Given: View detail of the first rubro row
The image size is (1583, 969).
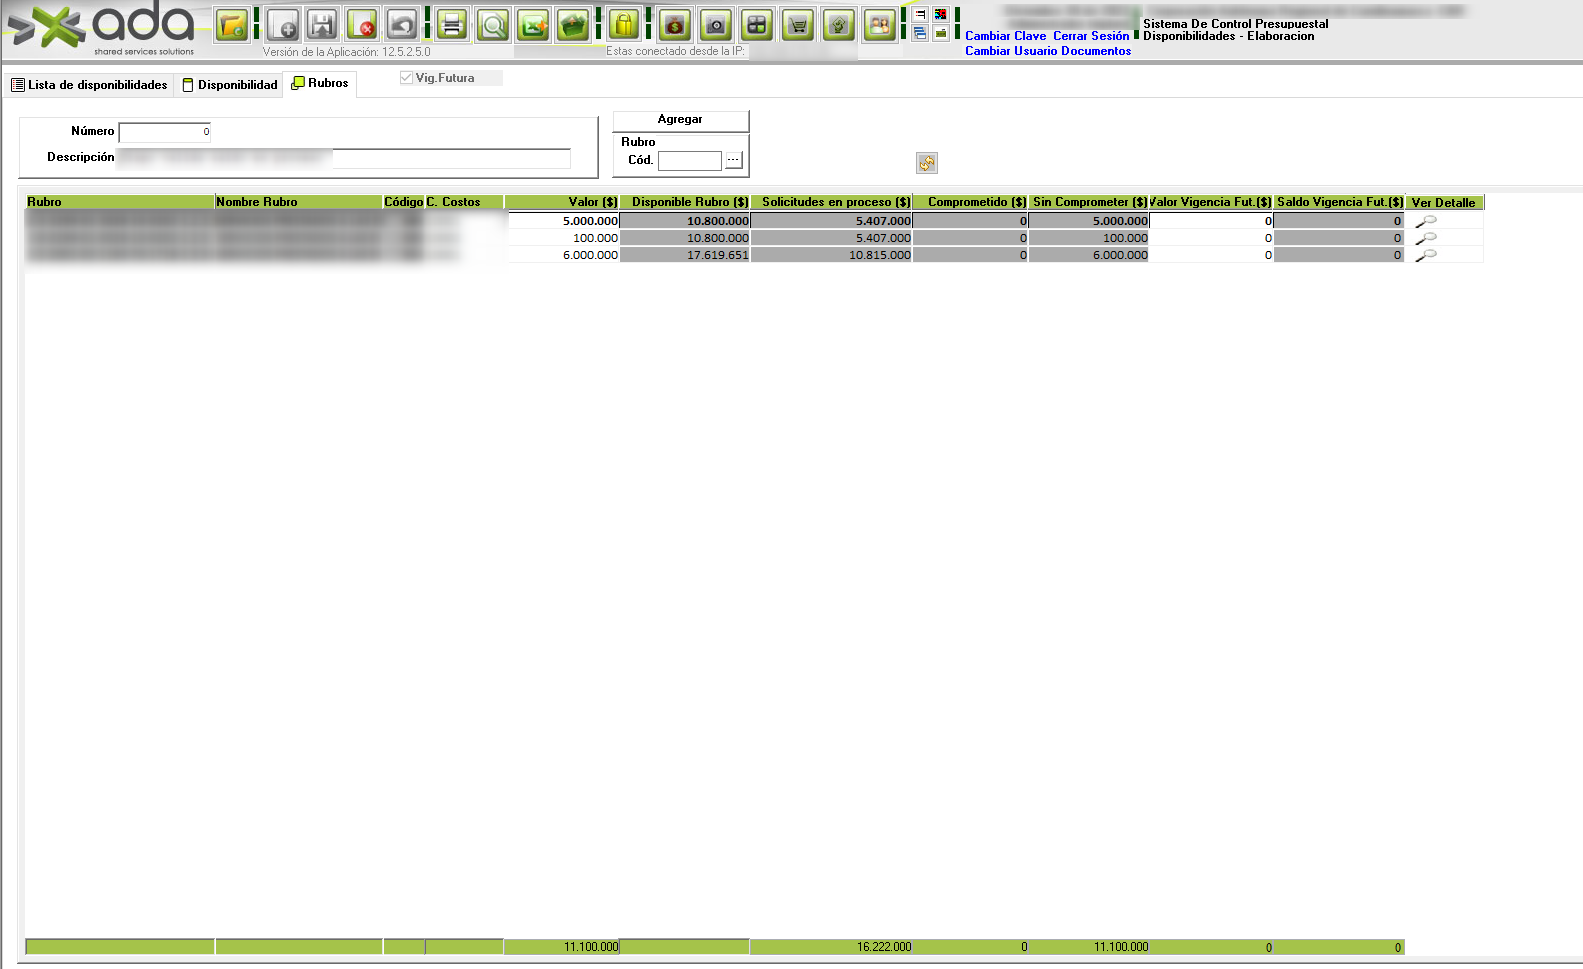Looking at the screenshot, I should click(x=1426, y=221).
